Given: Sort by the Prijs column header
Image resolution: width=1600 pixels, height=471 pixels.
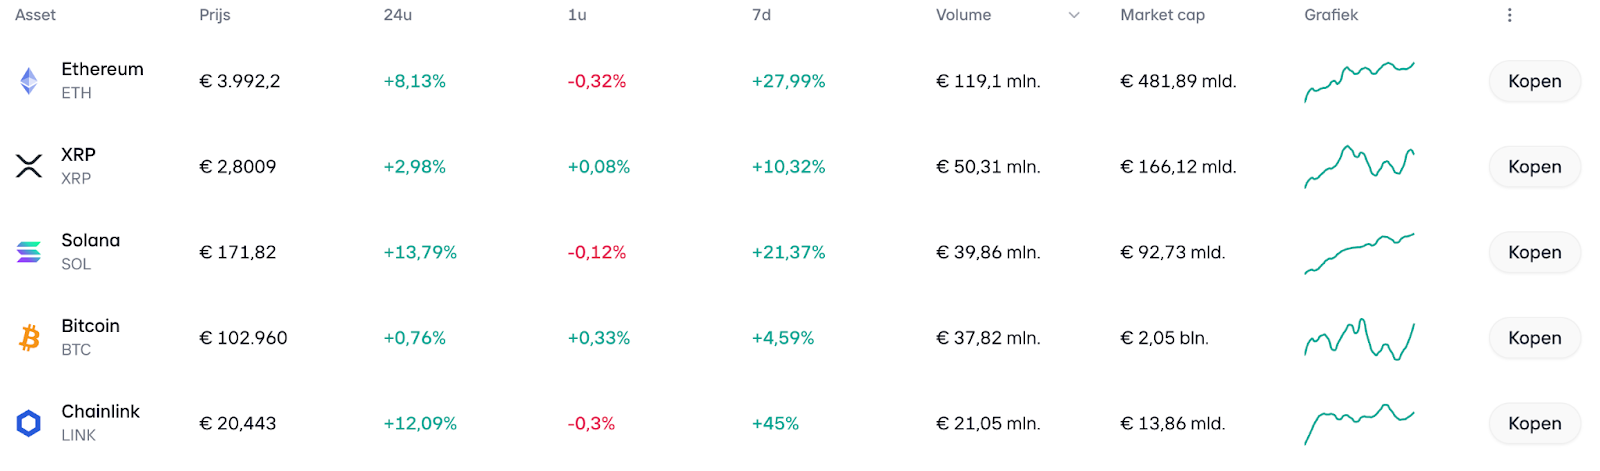Looking at the screenshot, I should [215, 15].
